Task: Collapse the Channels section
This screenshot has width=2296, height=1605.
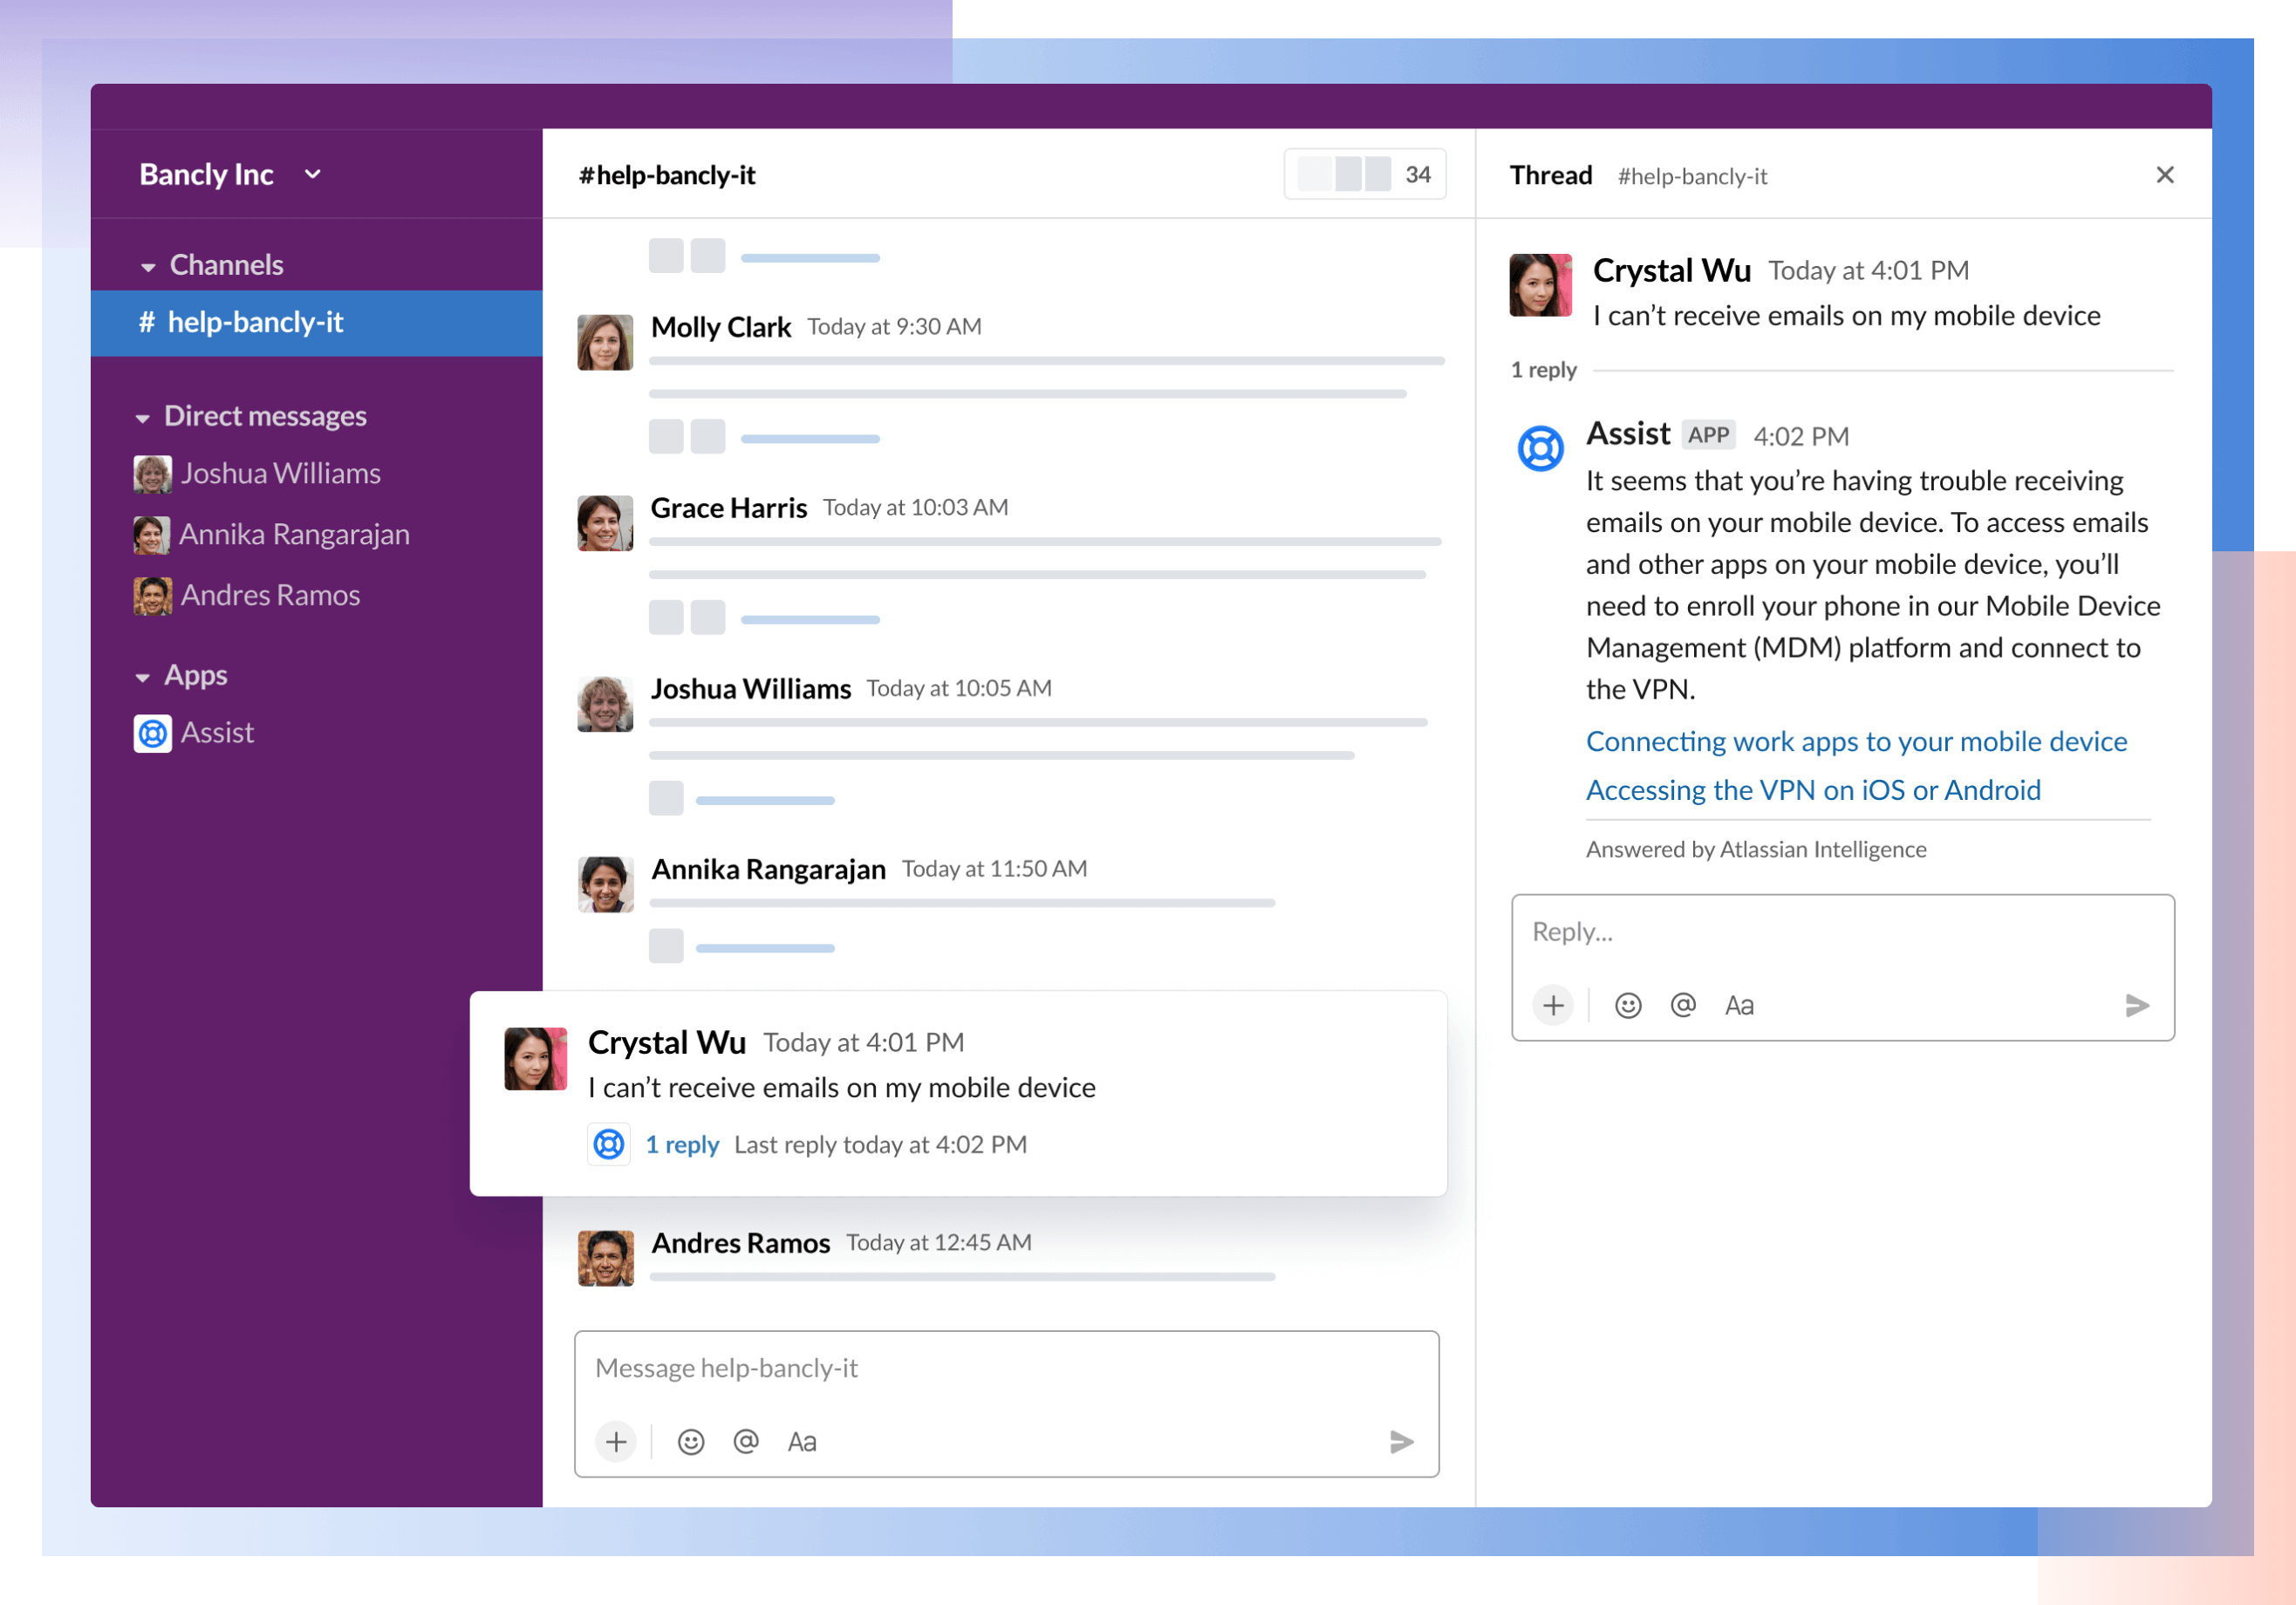Action: (147, 265)
